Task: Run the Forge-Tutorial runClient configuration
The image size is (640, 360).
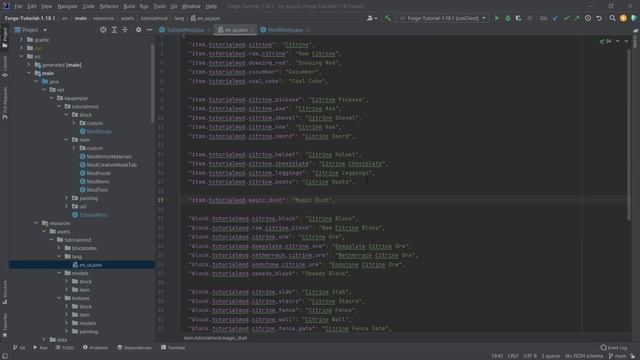Action: coord(497,18)
